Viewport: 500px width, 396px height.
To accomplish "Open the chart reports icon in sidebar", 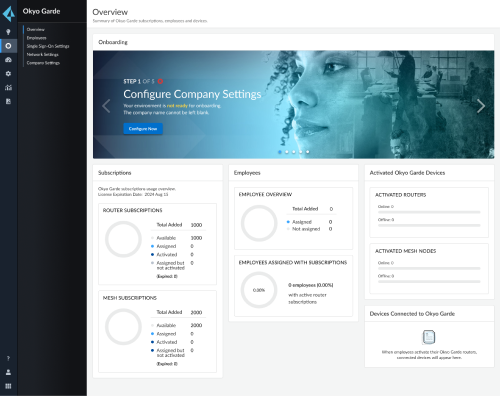I will click(8, 87).
